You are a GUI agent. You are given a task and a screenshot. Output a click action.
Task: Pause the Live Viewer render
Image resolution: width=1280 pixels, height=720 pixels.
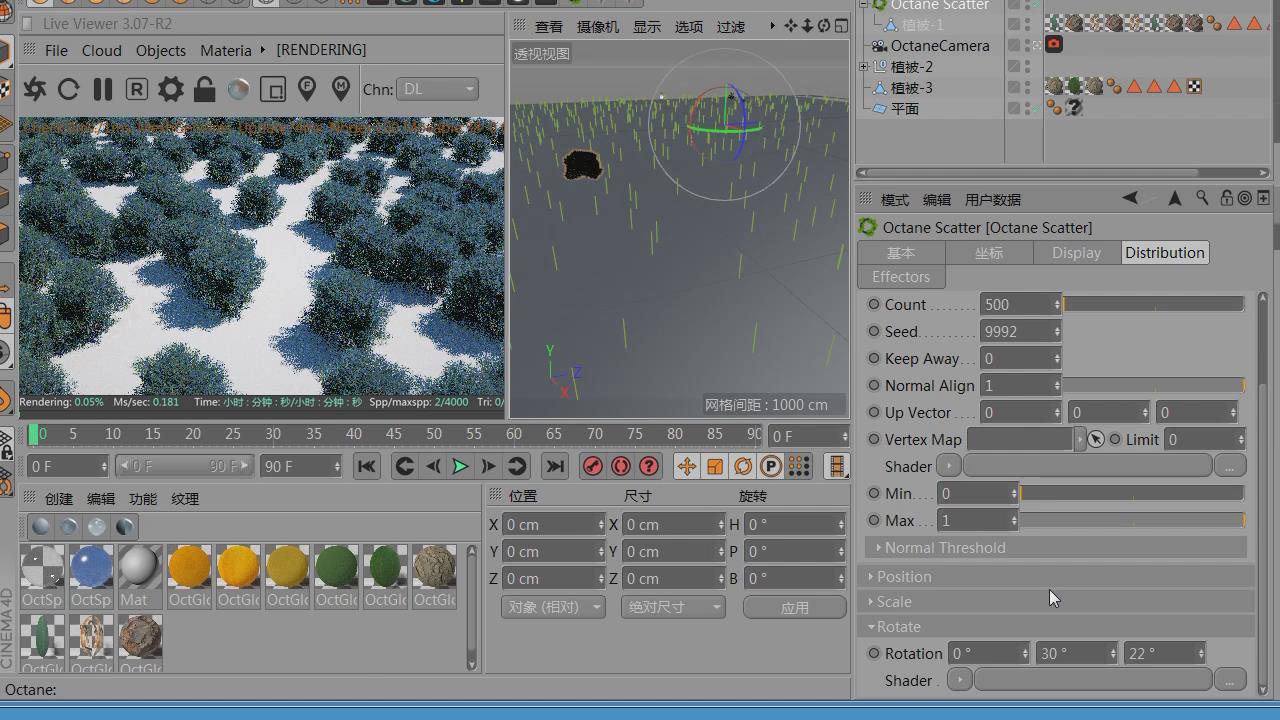pos(102,89)
